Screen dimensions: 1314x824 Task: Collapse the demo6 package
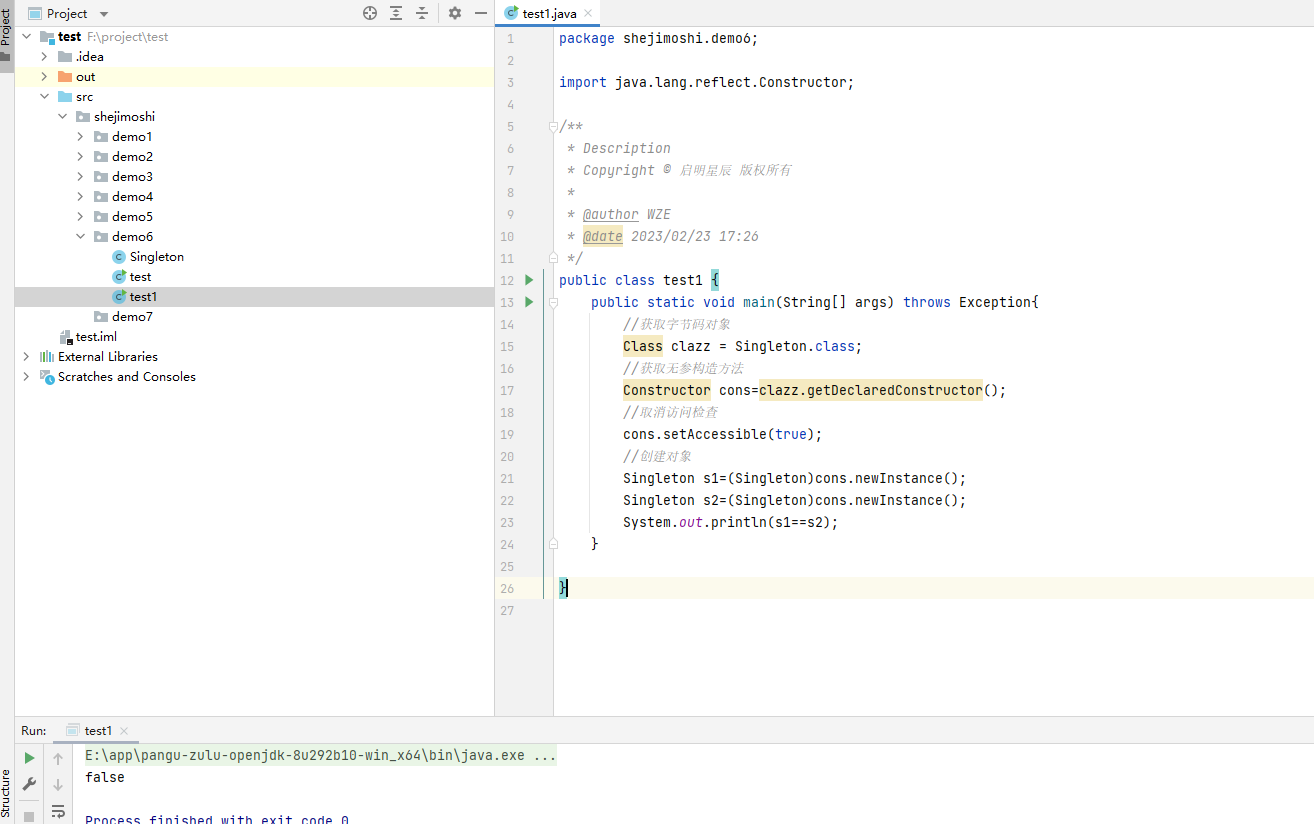(x=80, y=237)
